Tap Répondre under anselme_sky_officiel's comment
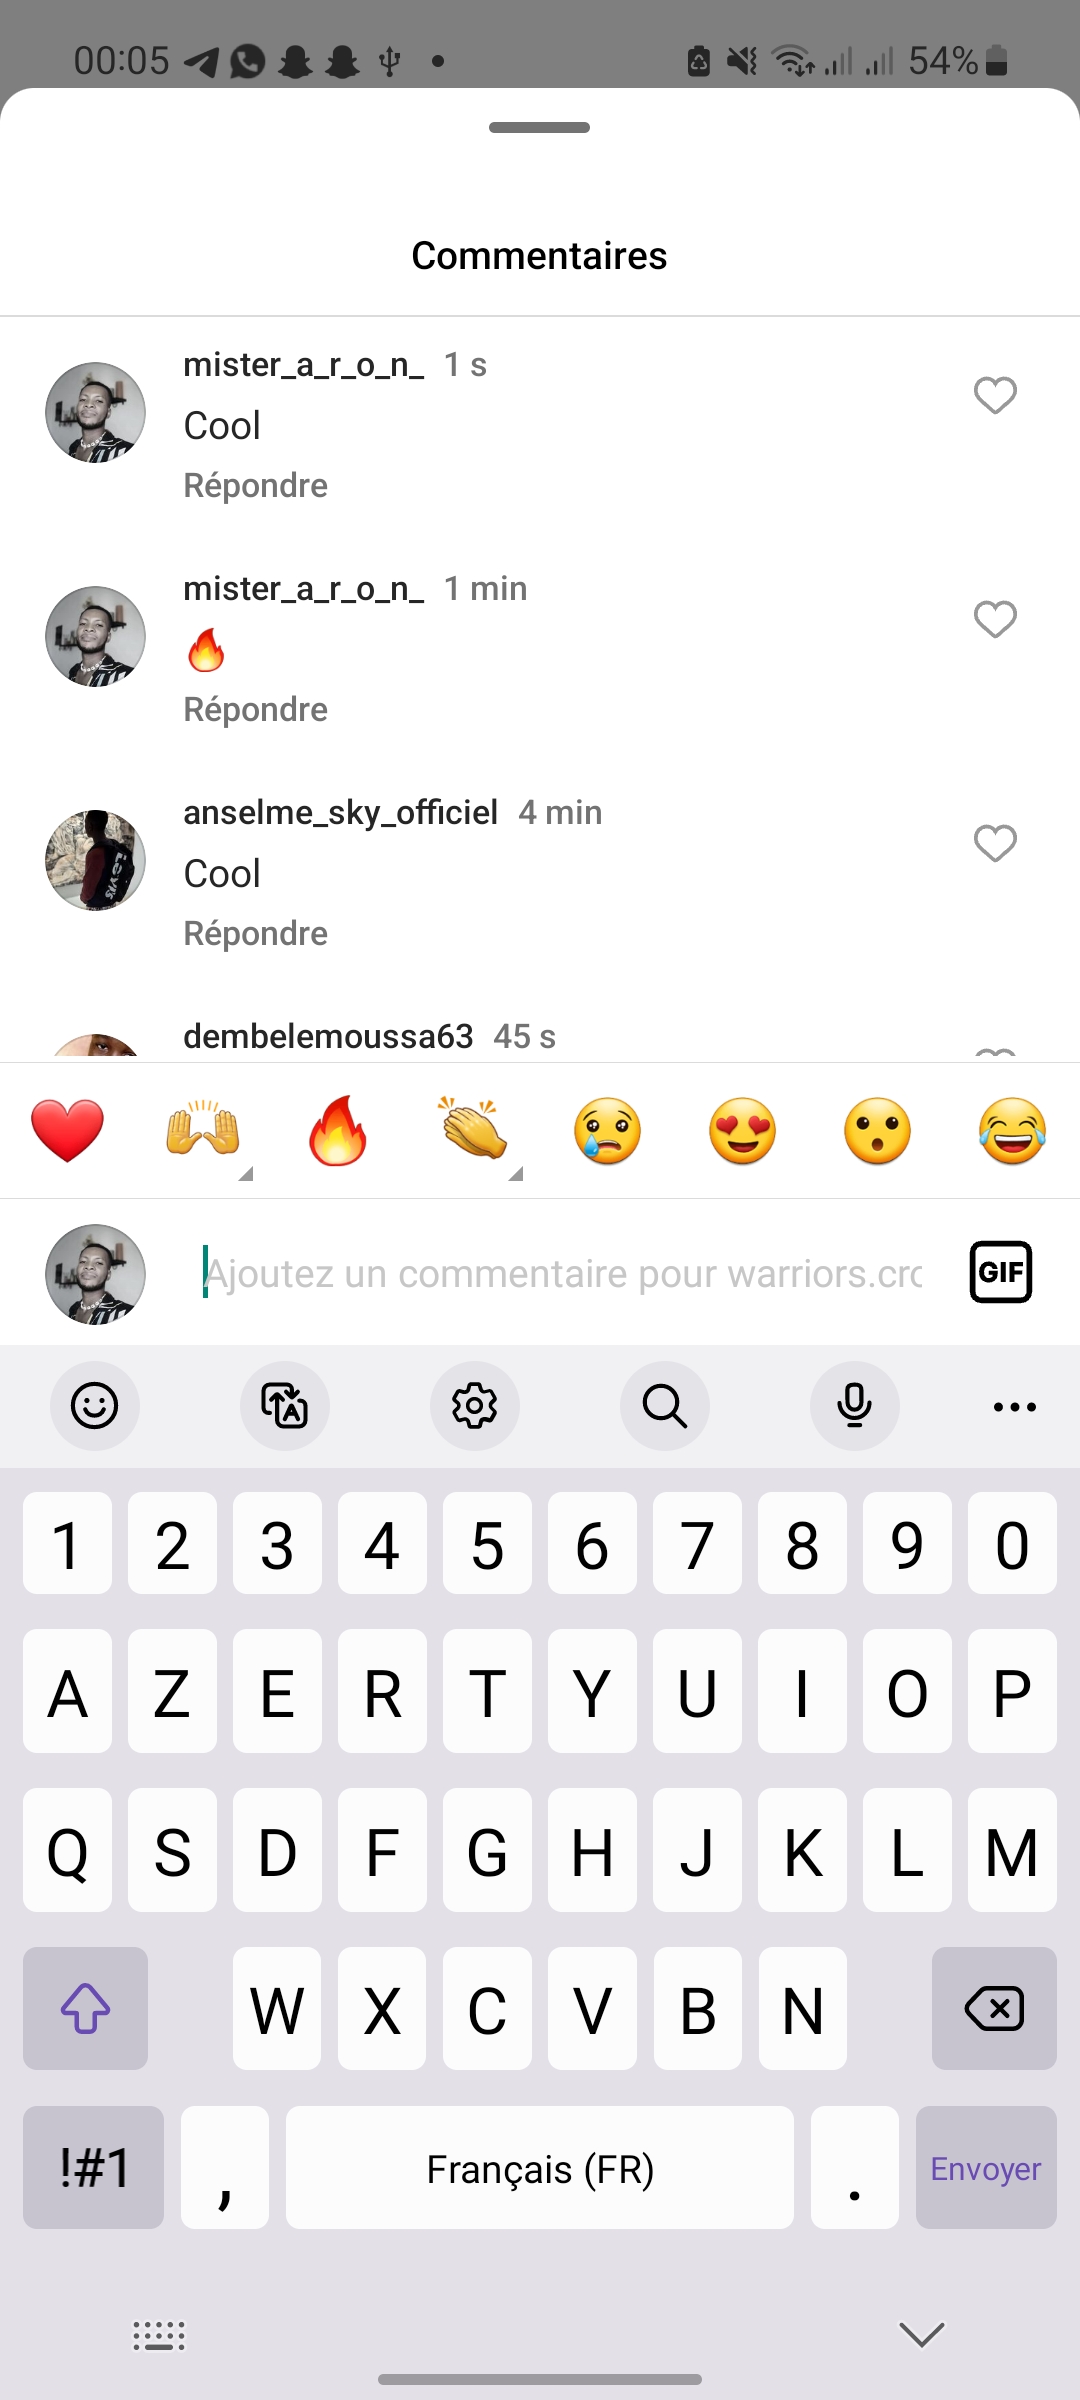The height and width of the screenshot is (2400, 1080). pos(256,933)
